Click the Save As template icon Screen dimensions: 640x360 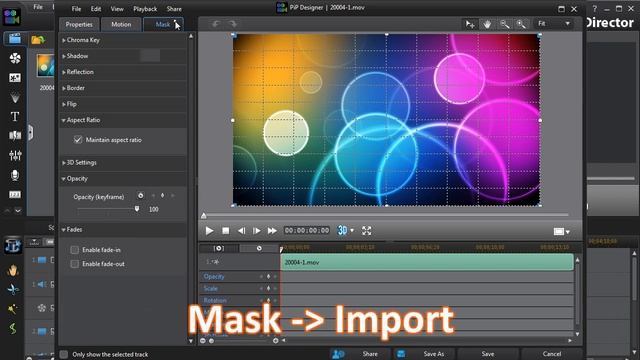(401, 354)
